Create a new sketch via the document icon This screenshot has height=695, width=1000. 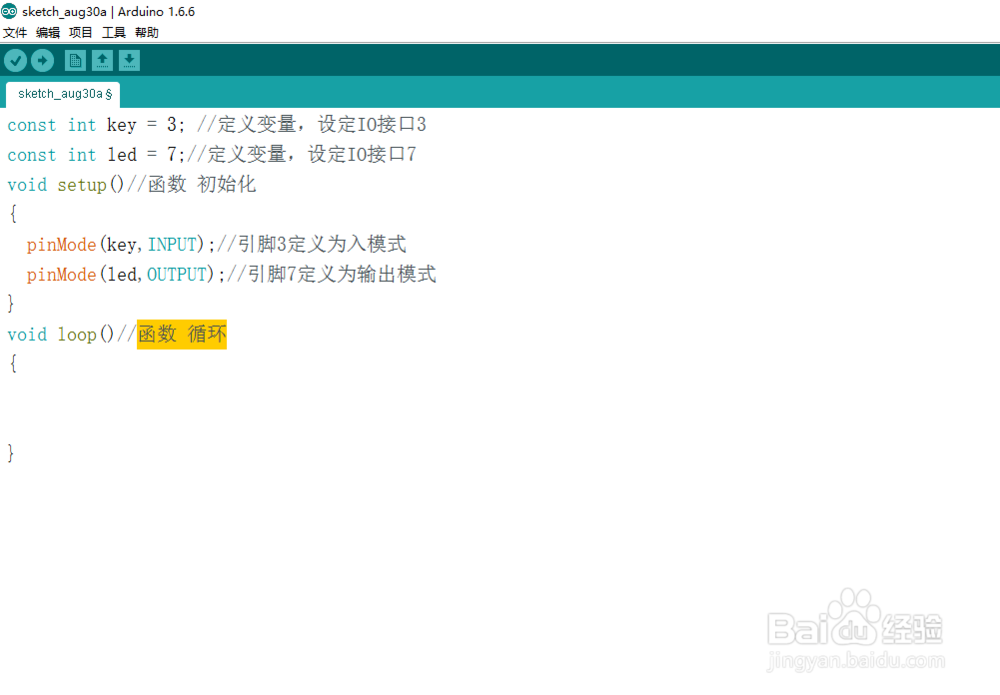(75, 60)
